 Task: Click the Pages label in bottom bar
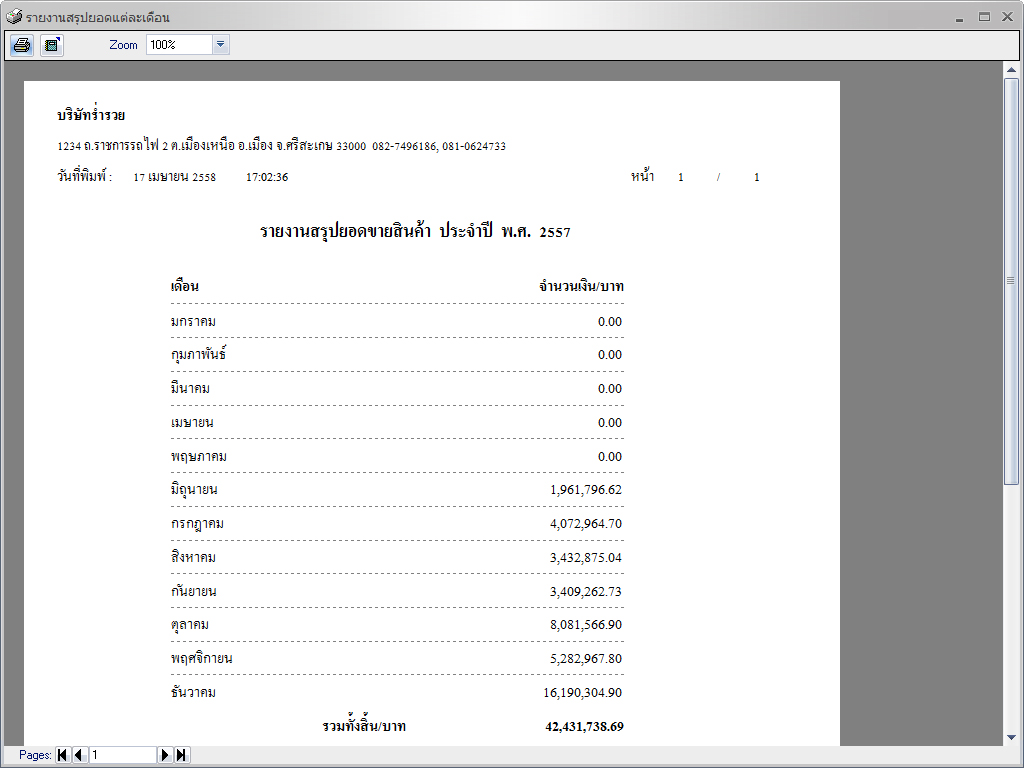point(35,755)
